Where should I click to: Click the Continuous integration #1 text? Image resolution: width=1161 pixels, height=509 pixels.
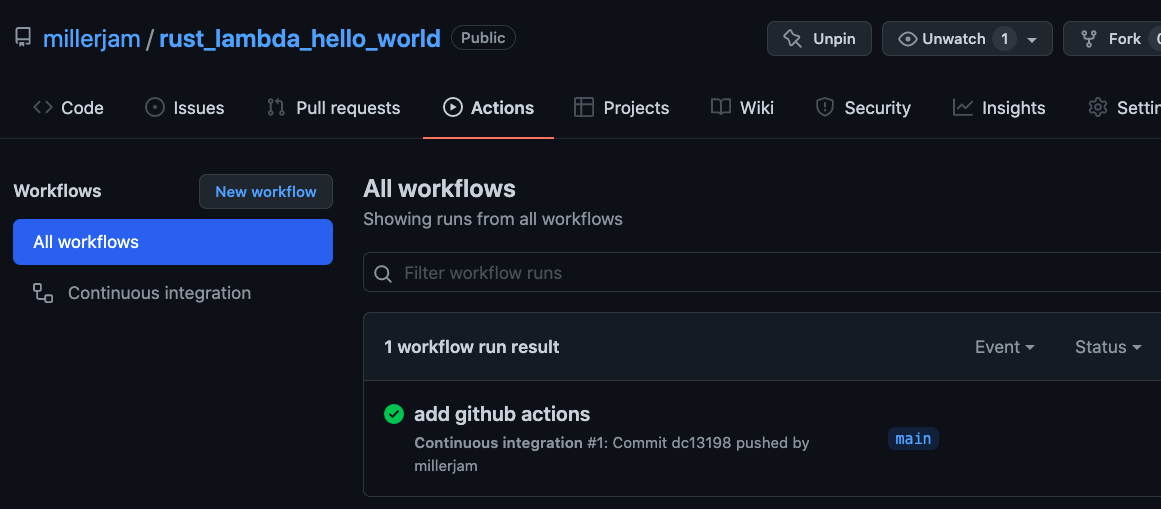tap(510, 443)
